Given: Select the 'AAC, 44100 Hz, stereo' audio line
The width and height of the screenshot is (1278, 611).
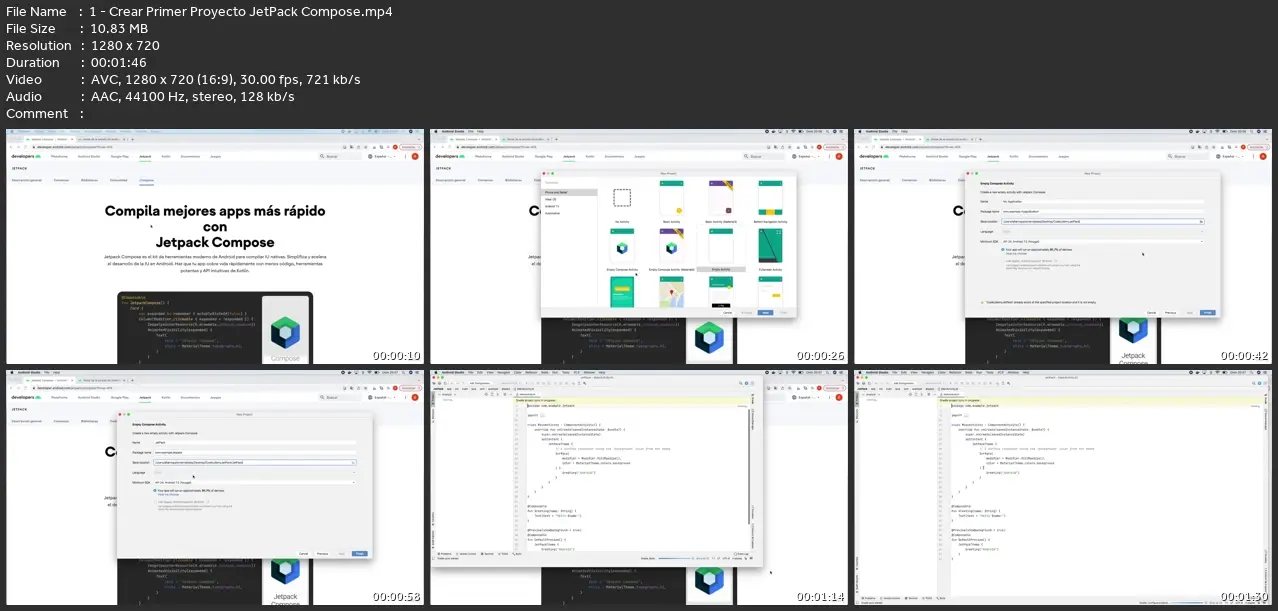Looking at the screenshot, I should click(x=162, y=97).
